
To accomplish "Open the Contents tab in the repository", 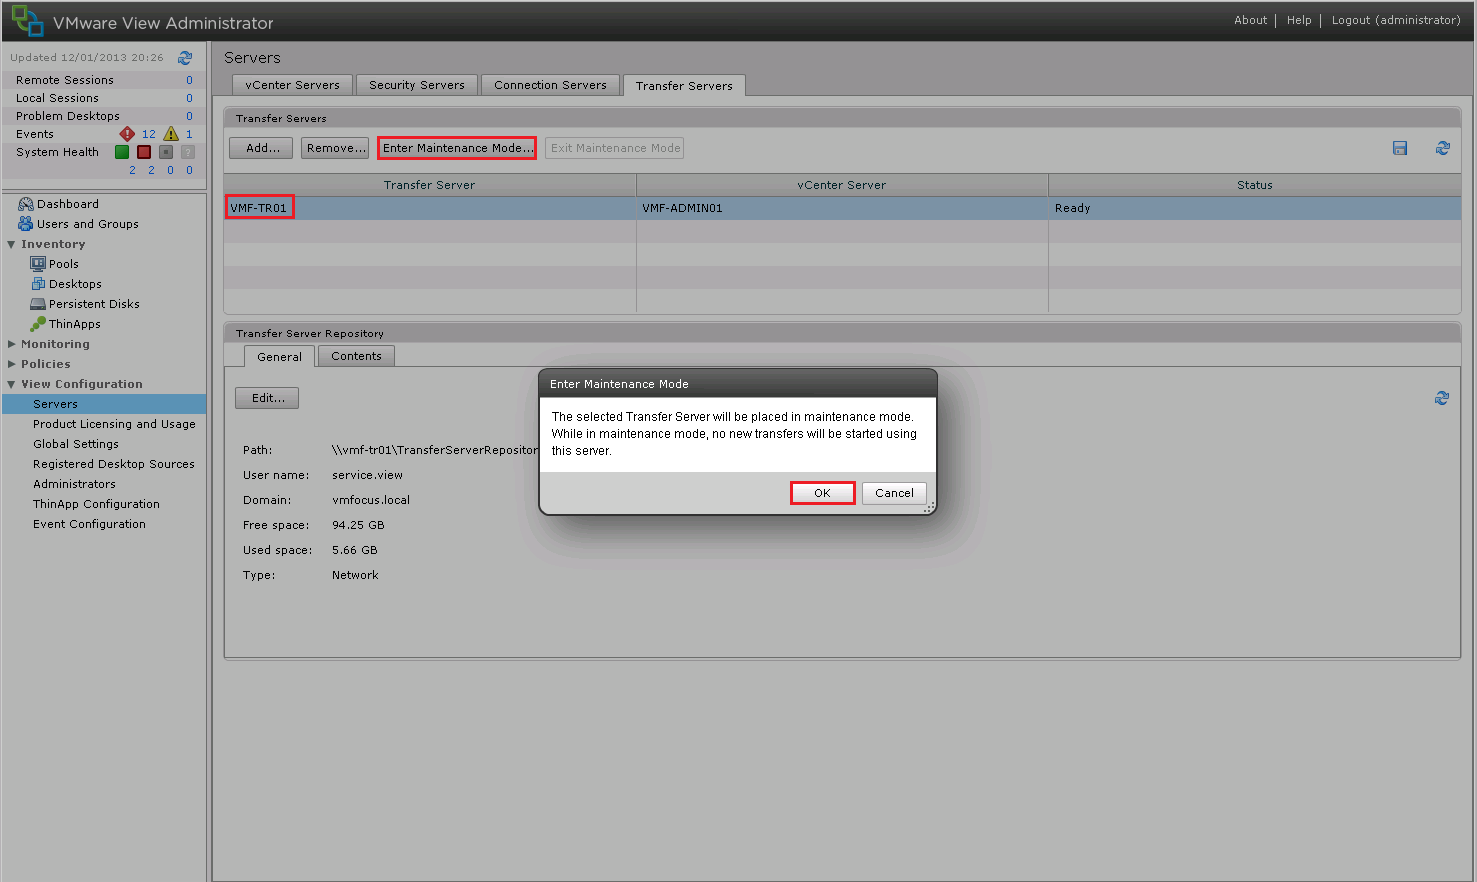I will point(356,356).
